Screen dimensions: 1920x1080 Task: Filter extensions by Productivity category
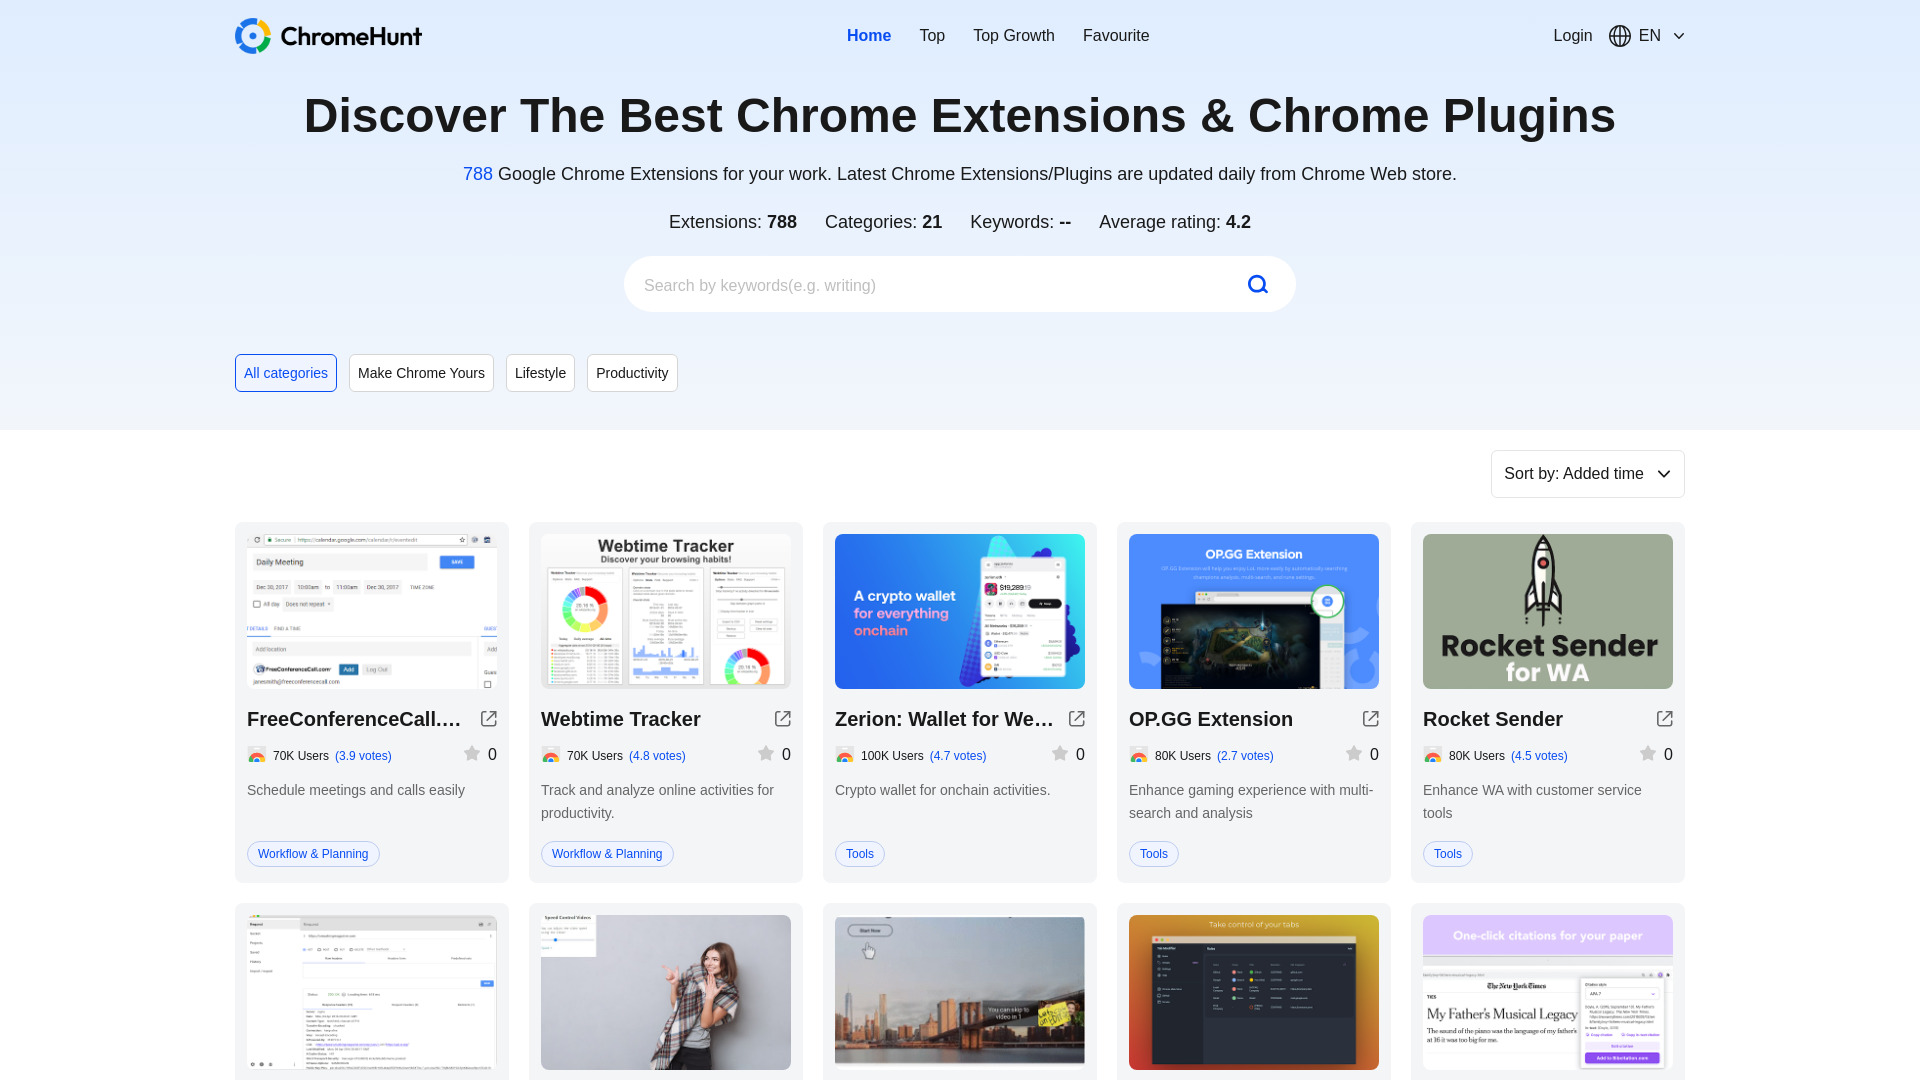[632, 372]
